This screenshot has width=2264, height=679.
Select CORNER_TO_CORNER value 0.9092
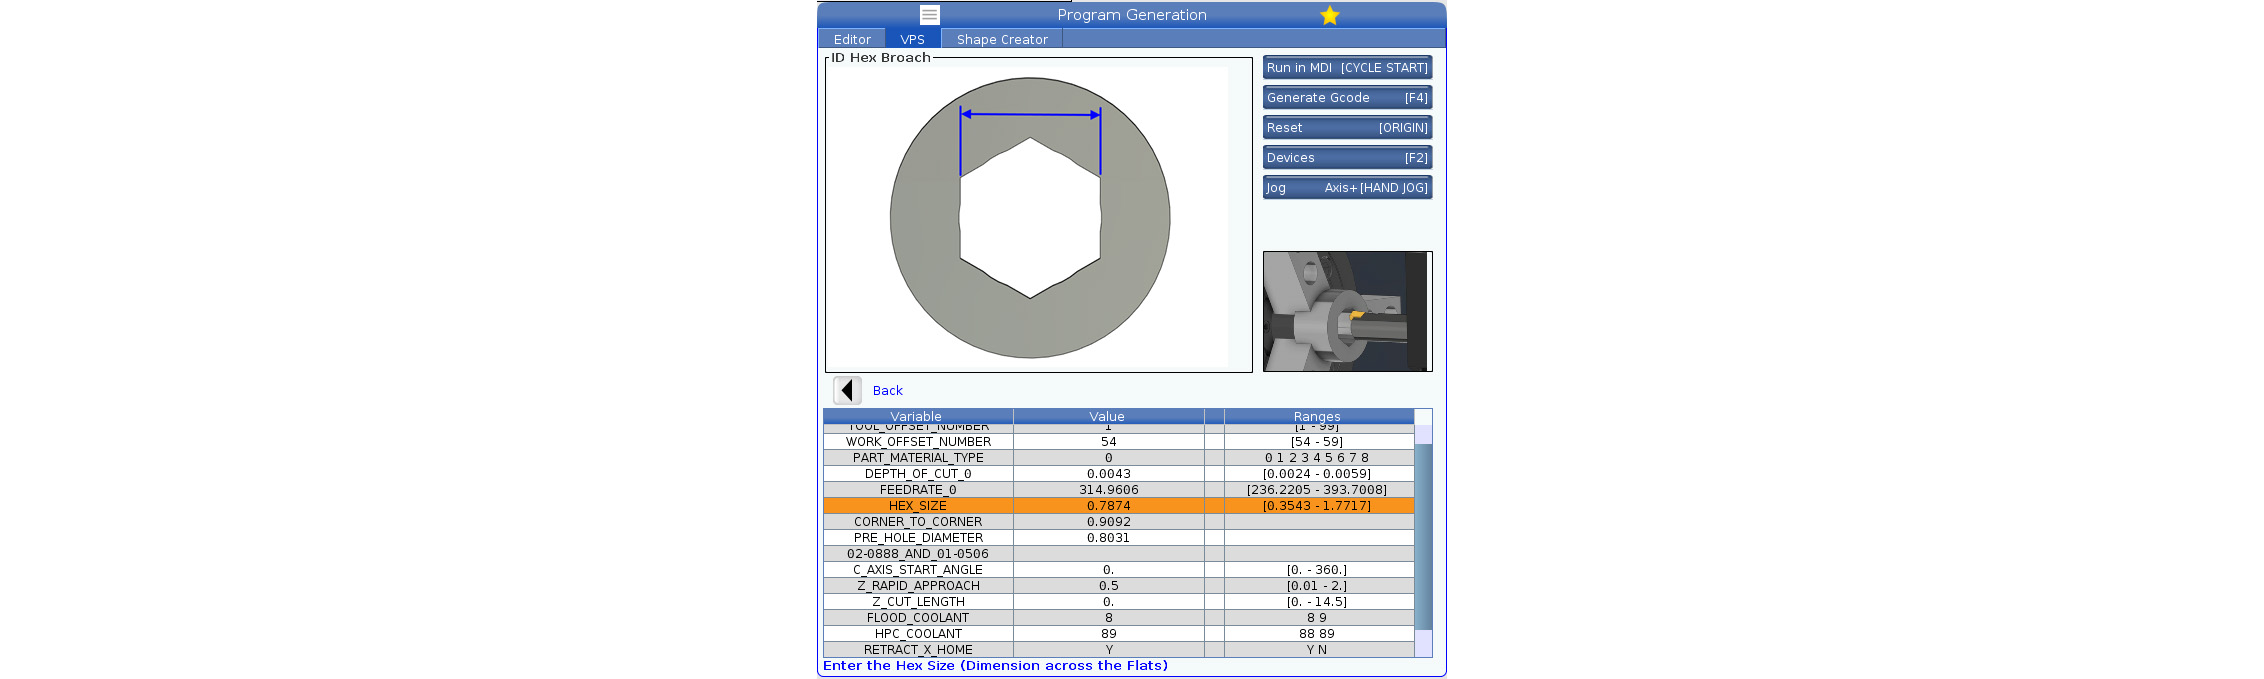(x=1108, y=522)
